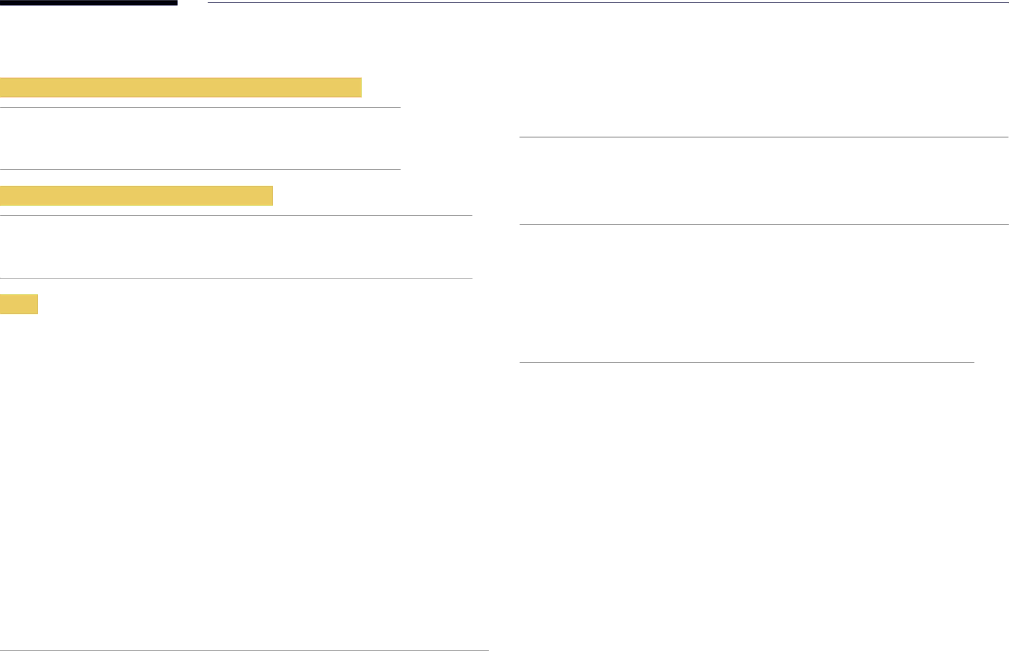The height and width of the screenshot is (651, 1009).
Task: Select the medium-length yellow highlighted bar
Action: coord(136,196)
